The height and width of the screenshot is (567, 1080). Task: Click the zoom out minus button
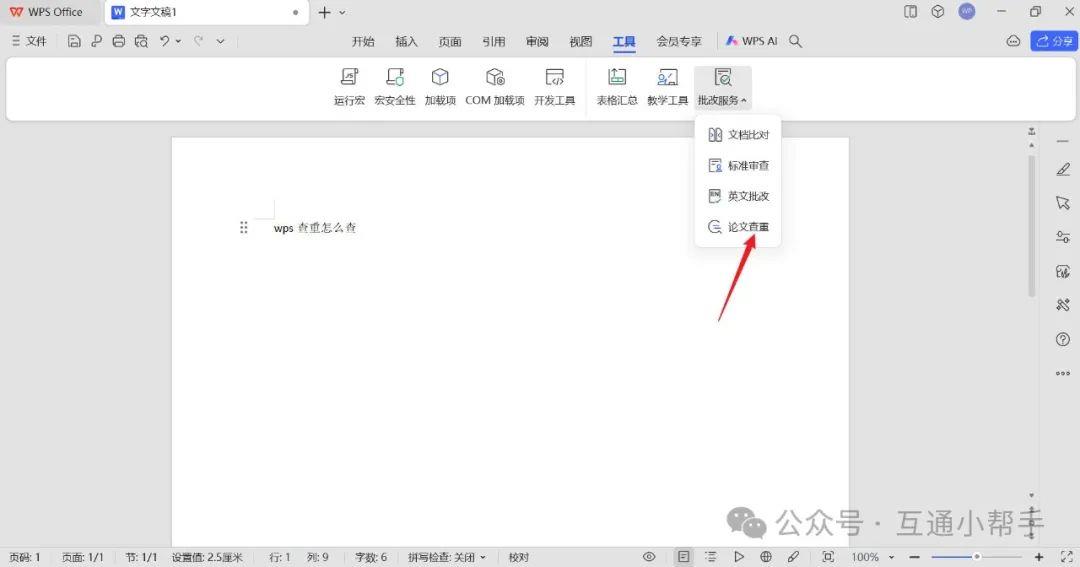point(915,557)
